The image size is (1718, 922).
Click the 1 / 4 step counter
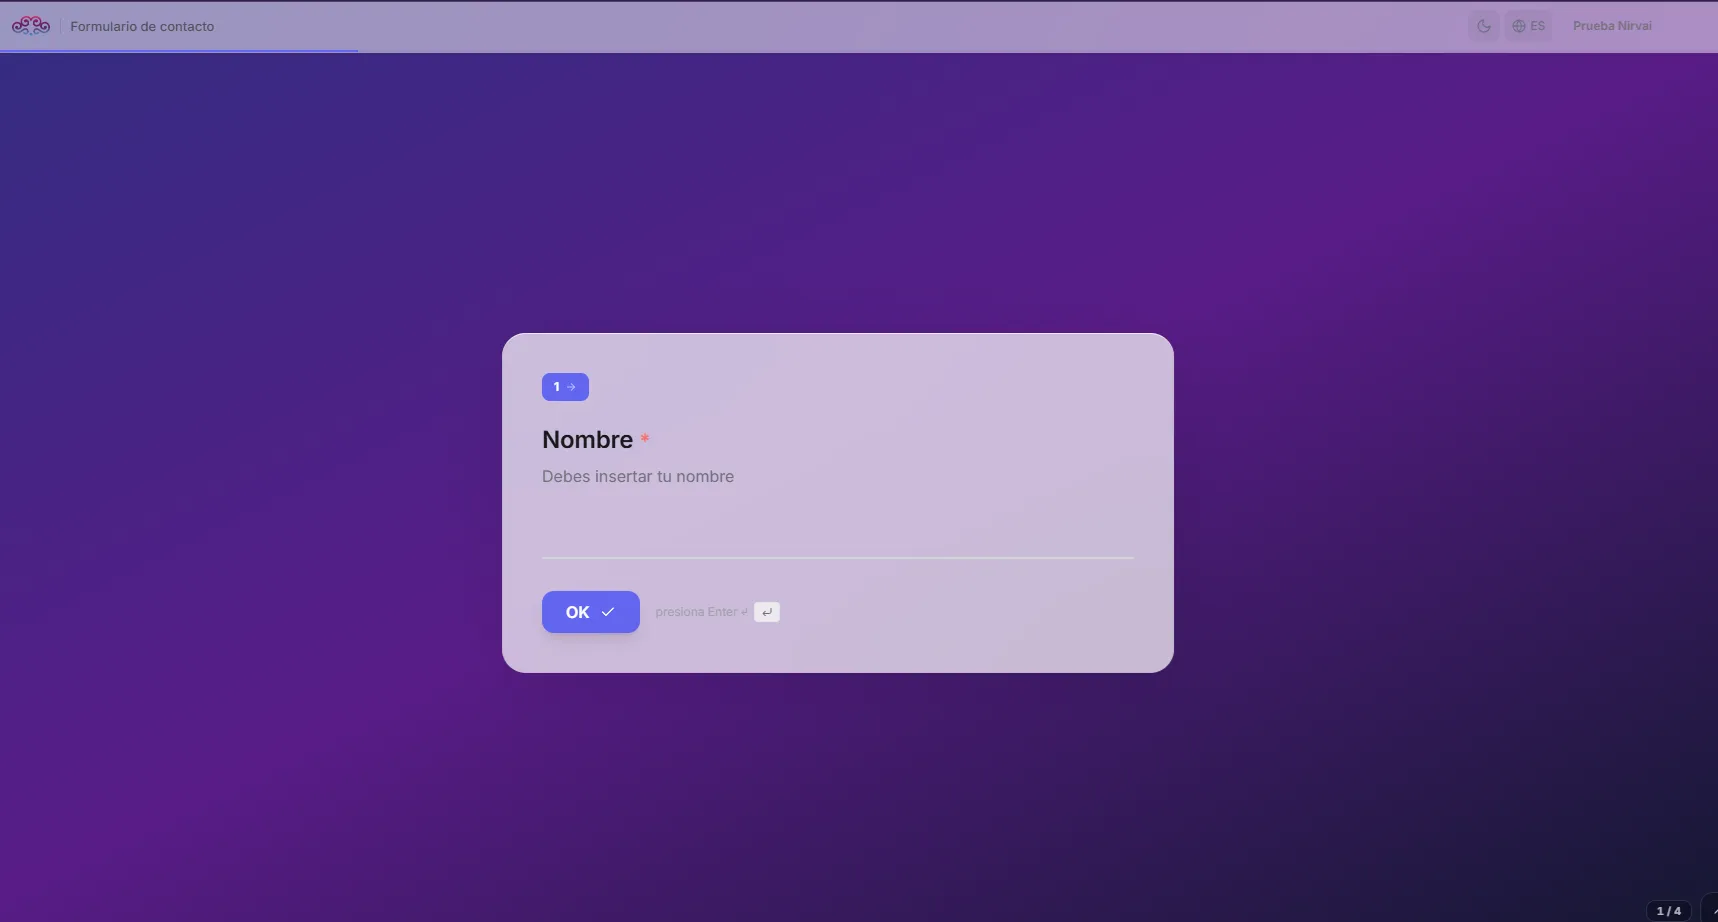tap(1669, 910)
